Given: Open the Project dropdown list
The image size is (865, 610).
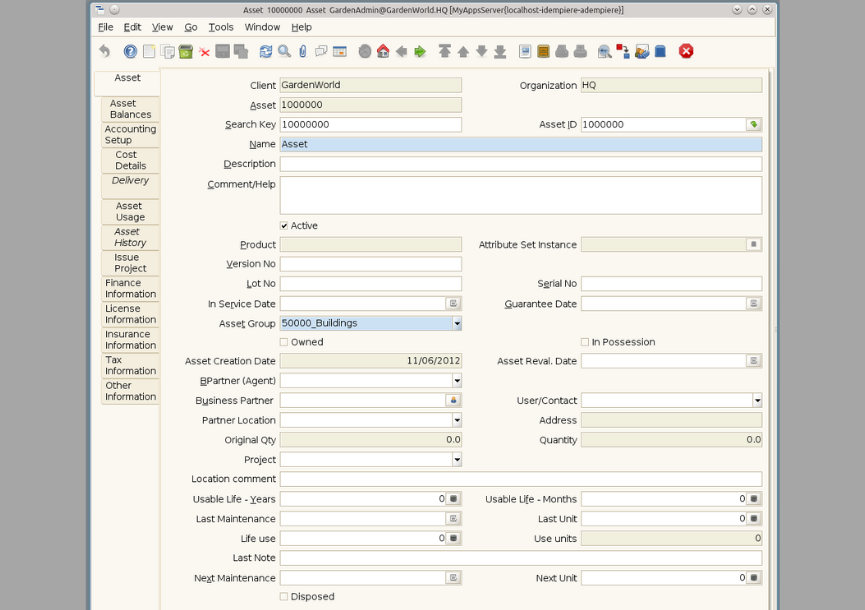Looking at the screenshot, I should (x=457, y=459).
